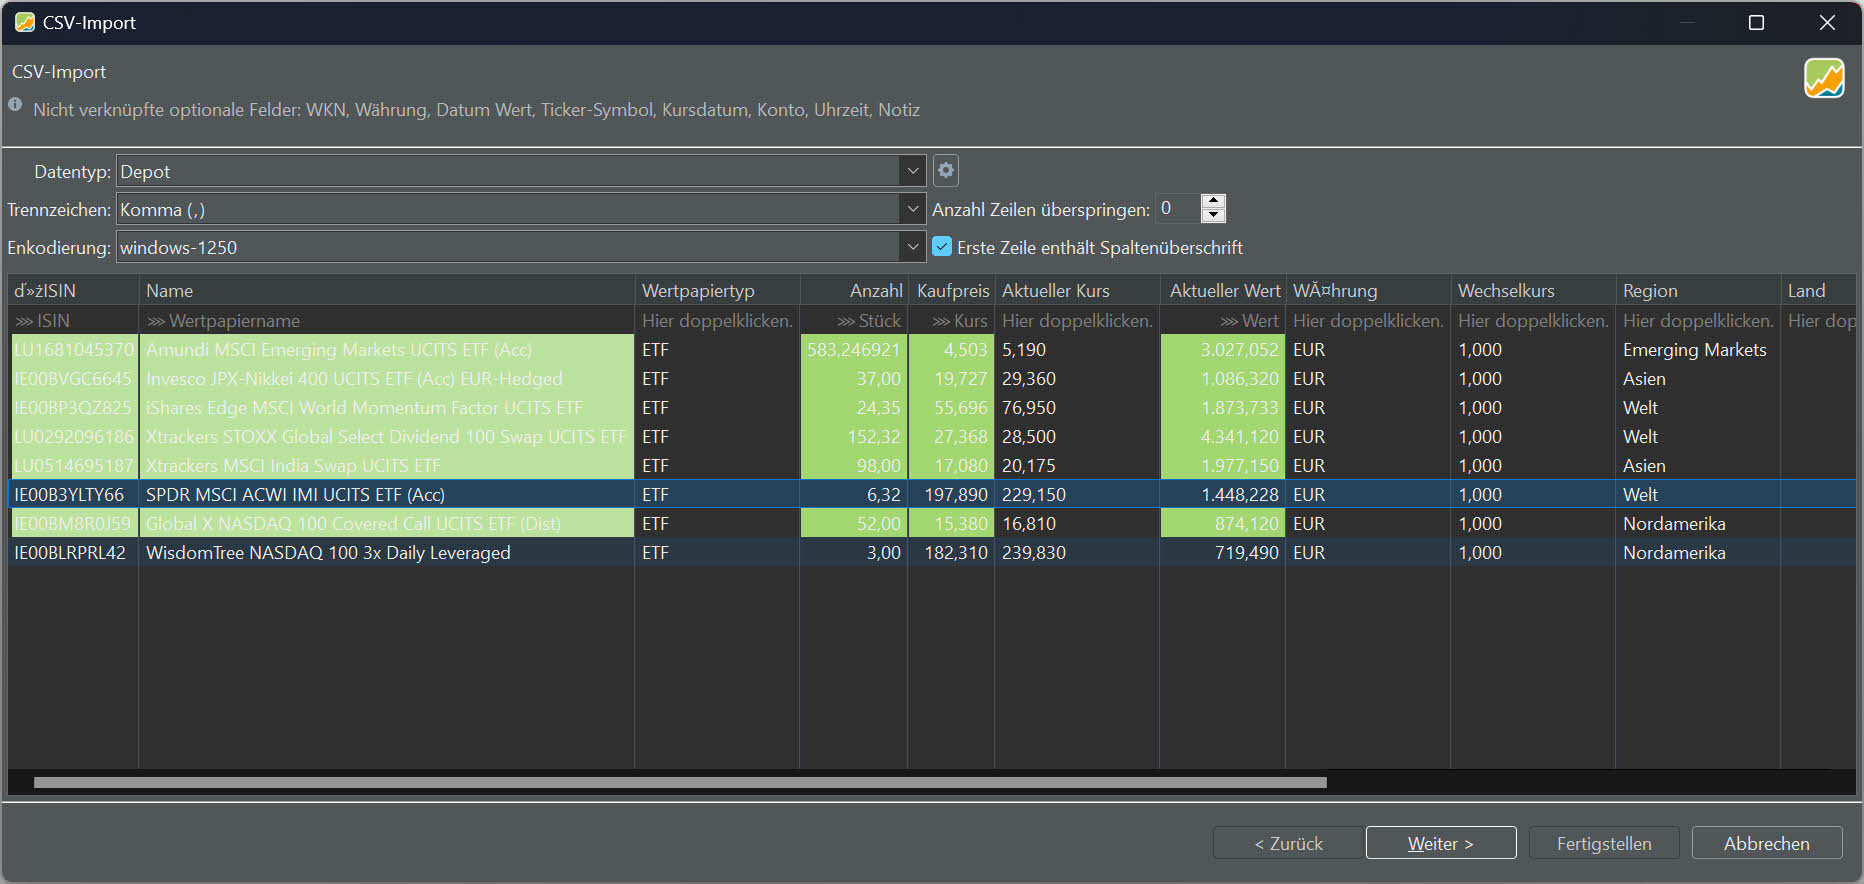Screen dimensions: 1864x884
Task: Click the Kaufpreis value 197,890
Action: (x=951, y=494)
